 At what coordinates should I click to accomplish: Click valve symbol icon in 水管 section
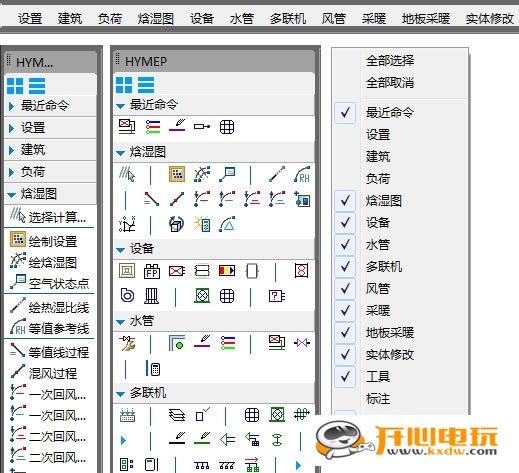point(302,343)
